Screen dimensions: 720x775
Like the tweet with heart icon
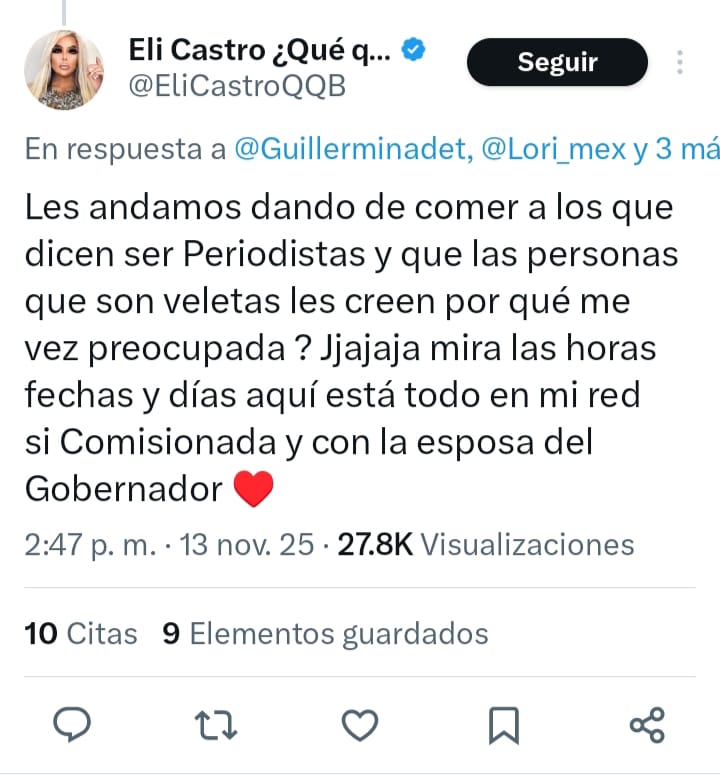pos(360,725)
